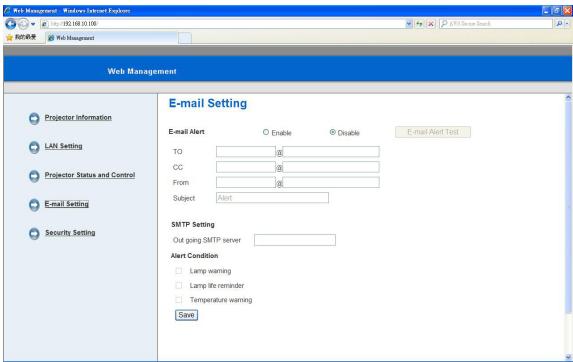Click the Internet Explorer icon in title bar

7,11
